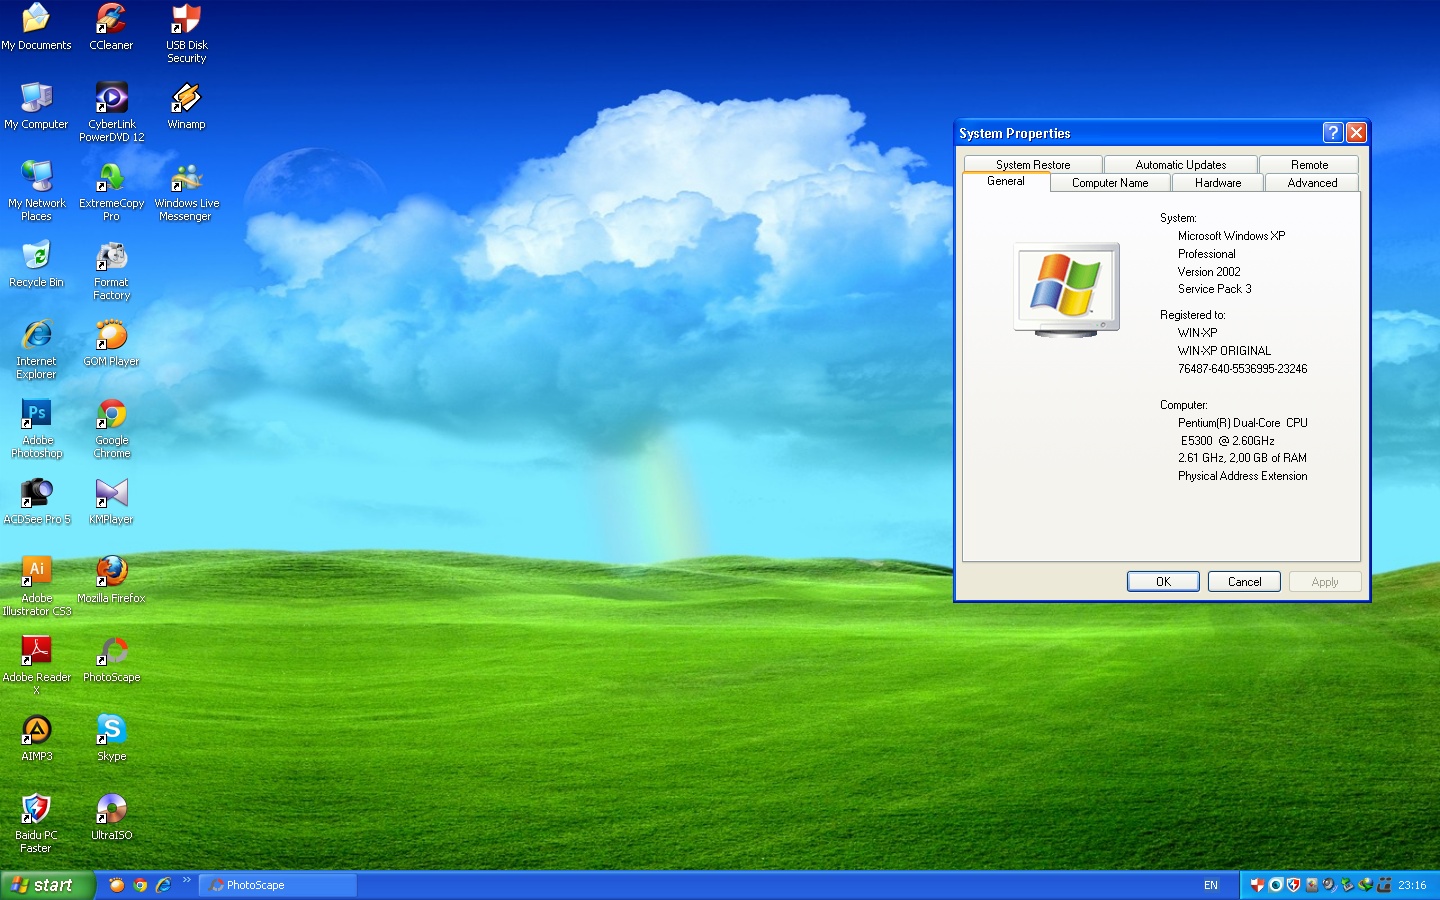Click the PhotoScape taskbar button

click(278, 885)
